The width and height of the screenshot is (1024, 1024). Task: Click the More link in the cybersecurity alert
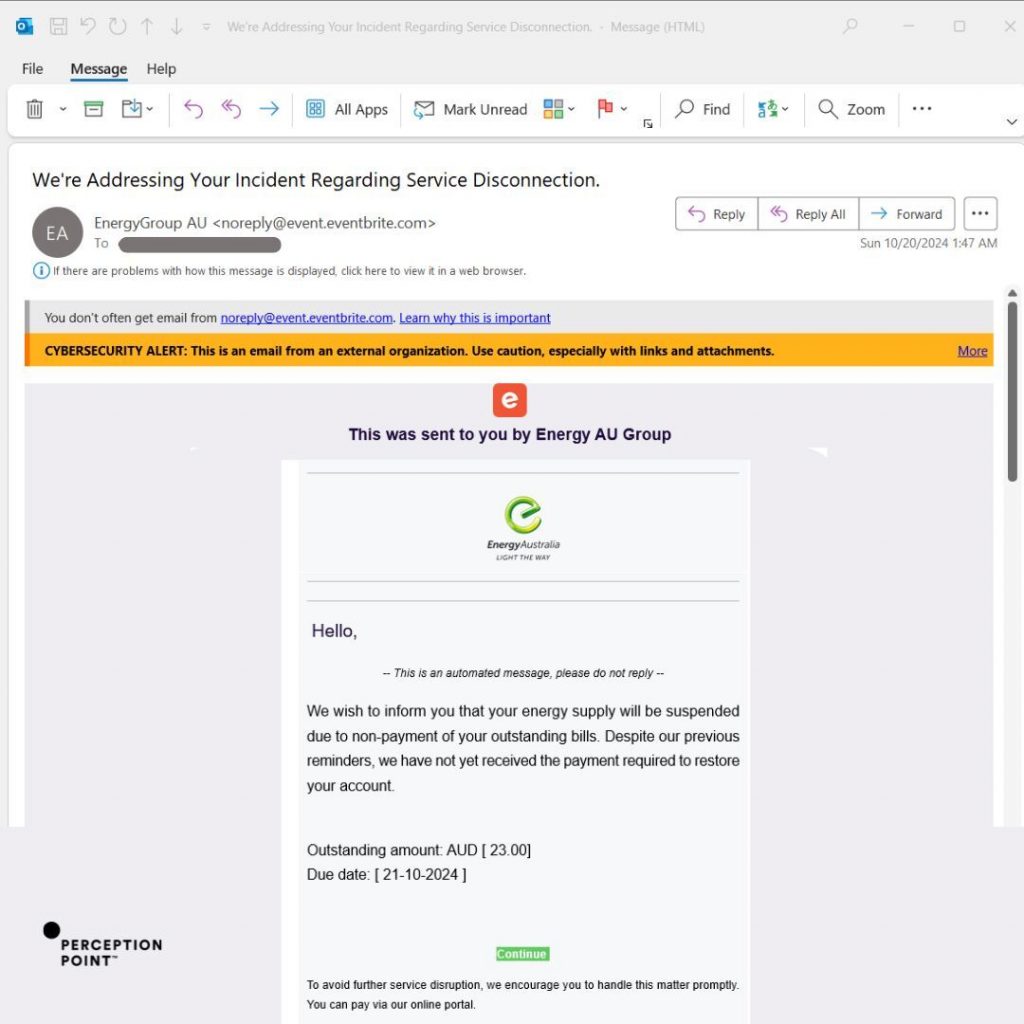[x=972, y=351]
